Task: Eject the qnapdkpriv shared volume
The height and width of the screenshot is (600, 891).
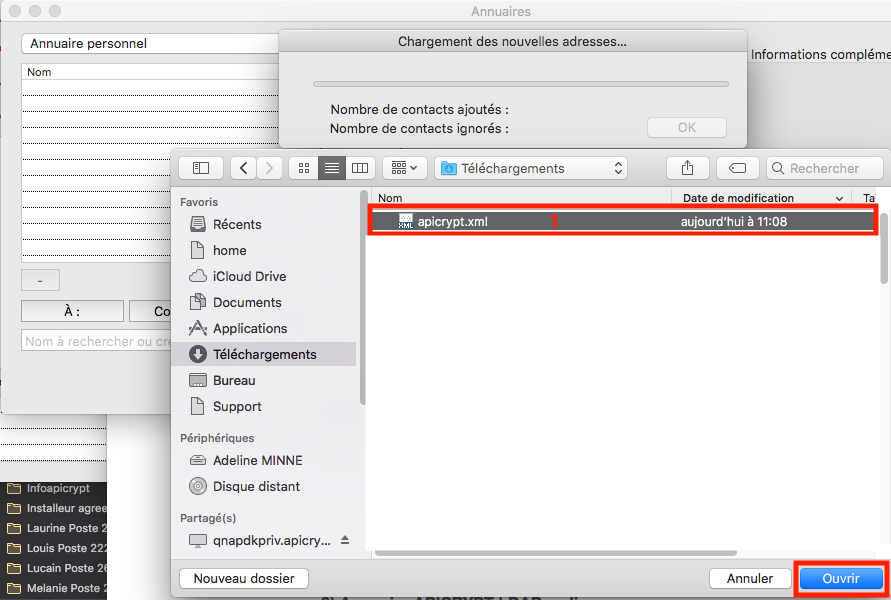Action: (x=345, y=540)
